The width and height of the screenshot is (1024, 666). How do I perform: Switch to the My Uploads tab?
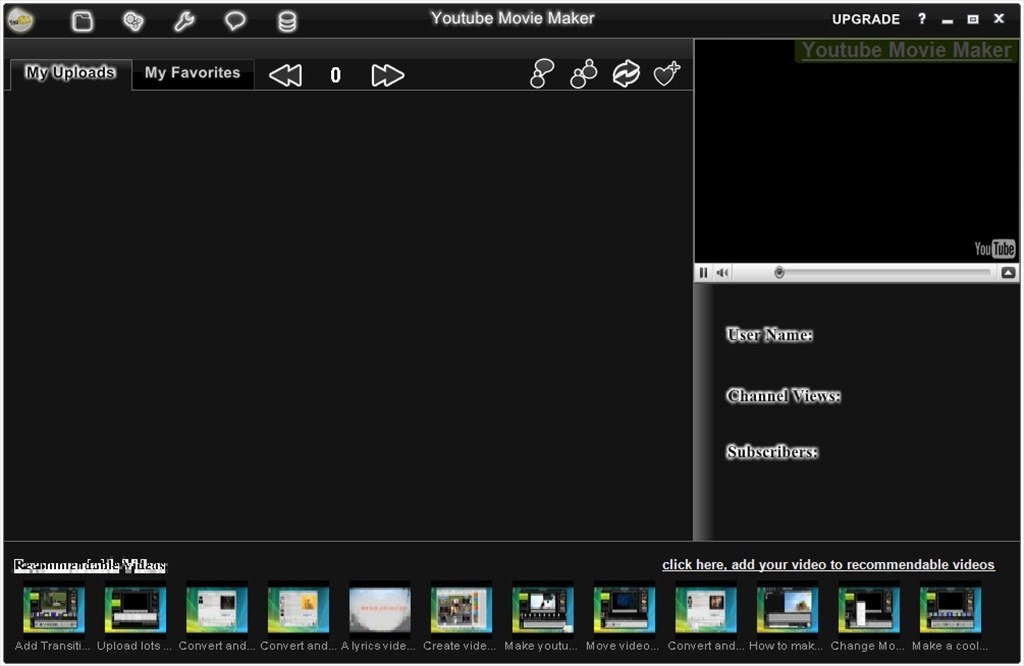(71, 72)
